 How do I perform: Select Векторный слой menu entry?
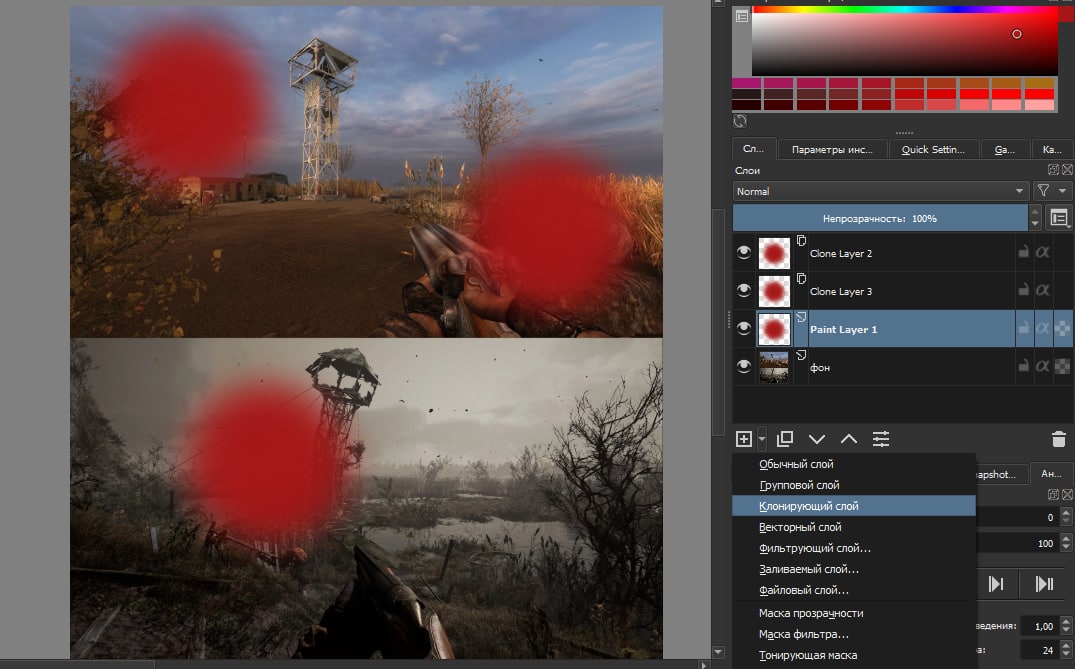tap(854, 527)
